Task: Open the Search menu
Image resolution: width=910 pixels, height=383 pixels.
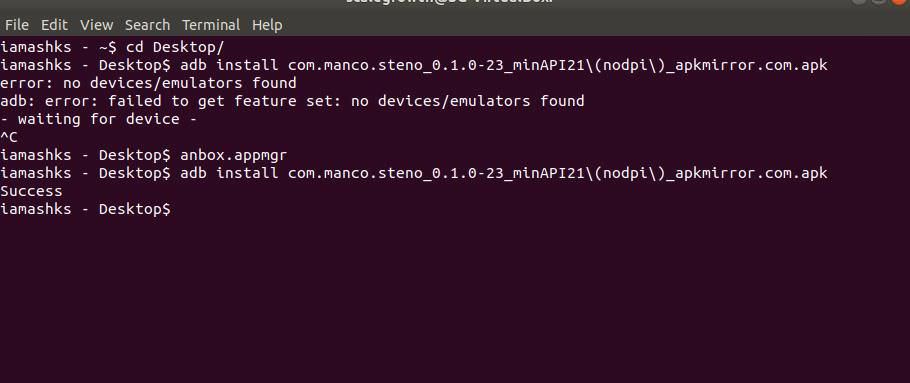Action: point(147,25)
